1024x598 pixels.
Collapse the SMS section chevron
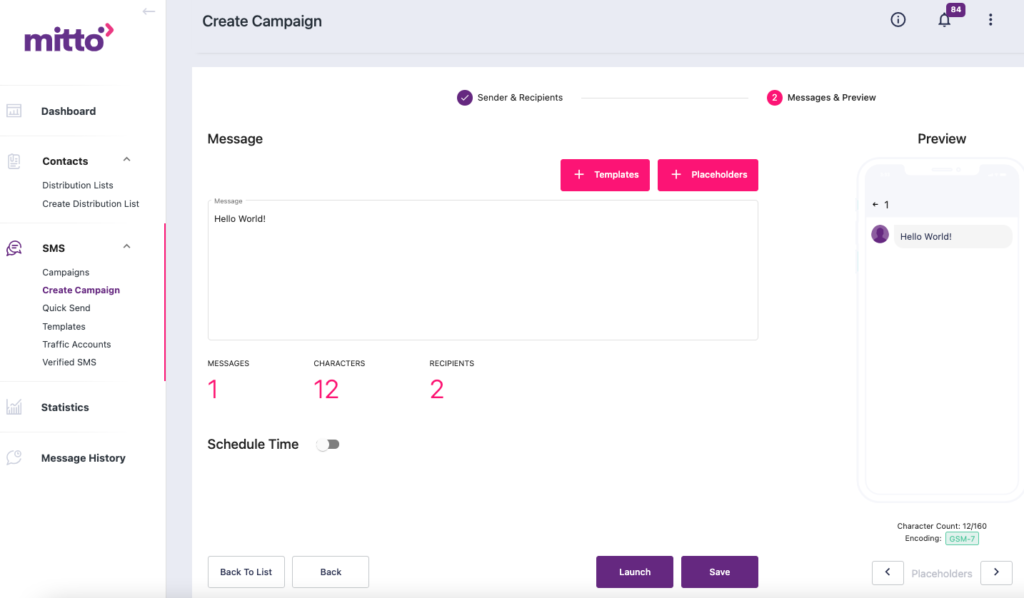pos(126,245)
